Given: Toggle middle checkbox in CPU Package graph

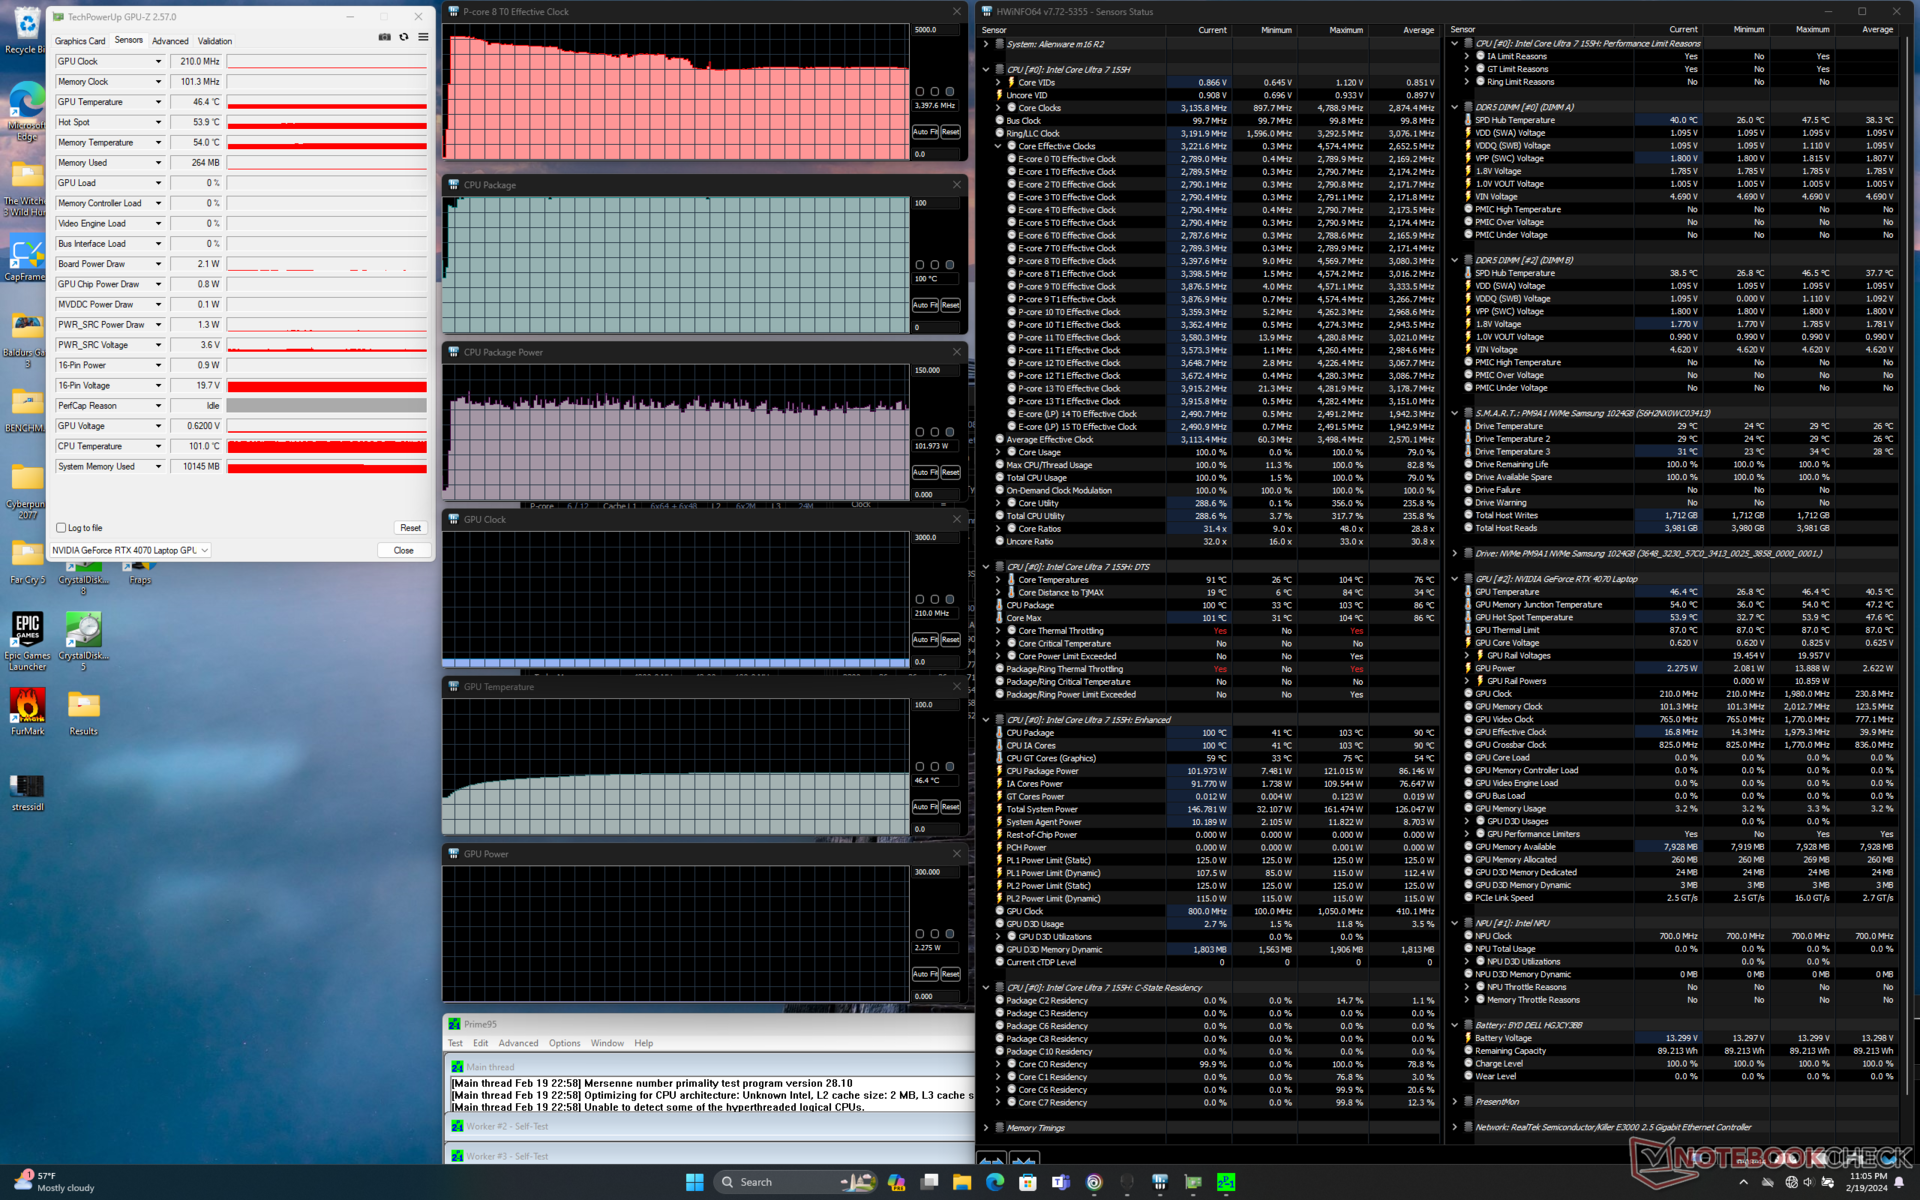Looking at the screenshot, I should click(x=935, y=265).
